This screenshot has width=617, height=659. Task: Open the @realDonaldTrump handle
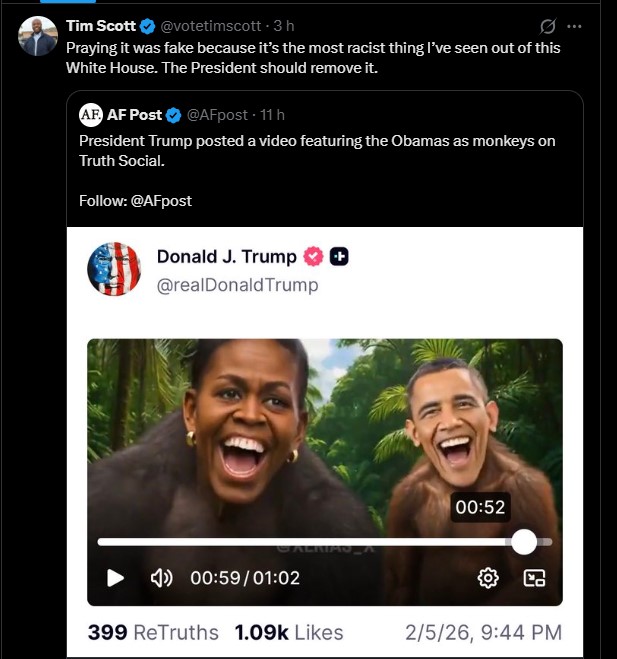pos(237,285)
